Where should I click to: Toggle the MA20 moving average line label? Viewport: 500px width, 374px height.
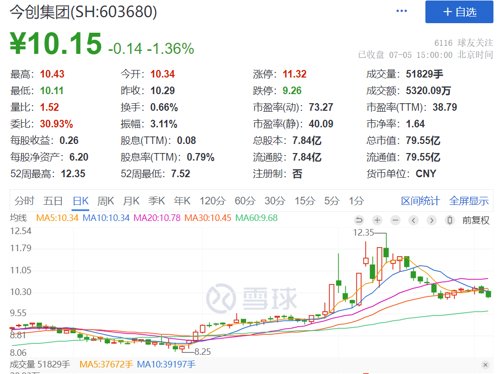click(157, 218)
